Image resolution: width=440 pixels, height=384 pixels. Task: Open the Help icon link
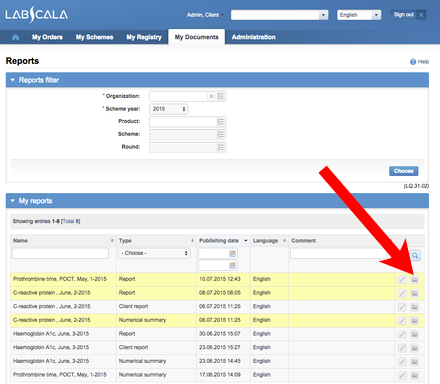pyautogui.click(x=413, y=62)
